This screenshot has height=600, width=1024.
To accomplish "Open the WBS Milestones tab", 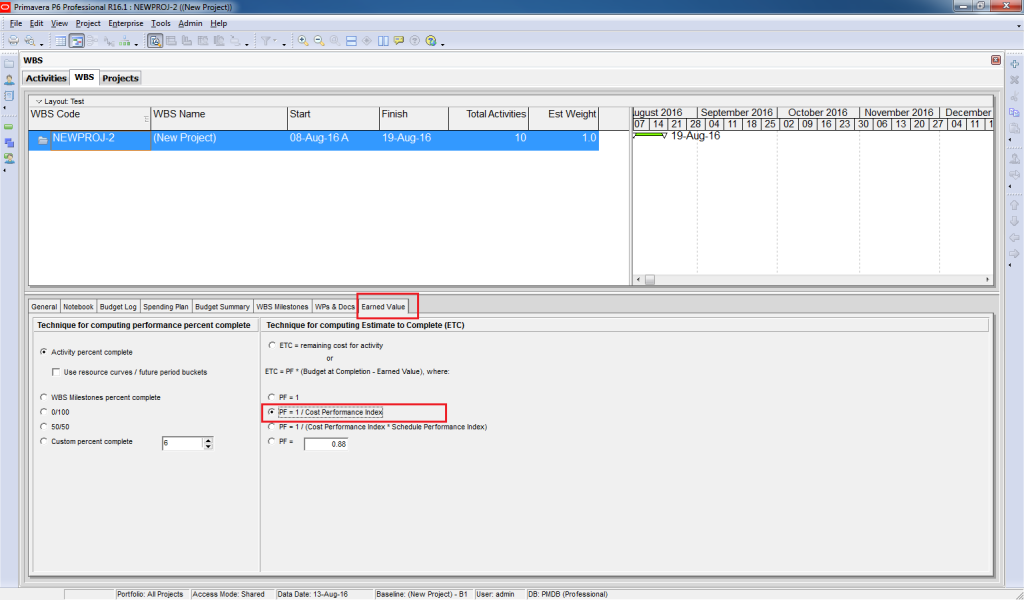I will [282, 306].
